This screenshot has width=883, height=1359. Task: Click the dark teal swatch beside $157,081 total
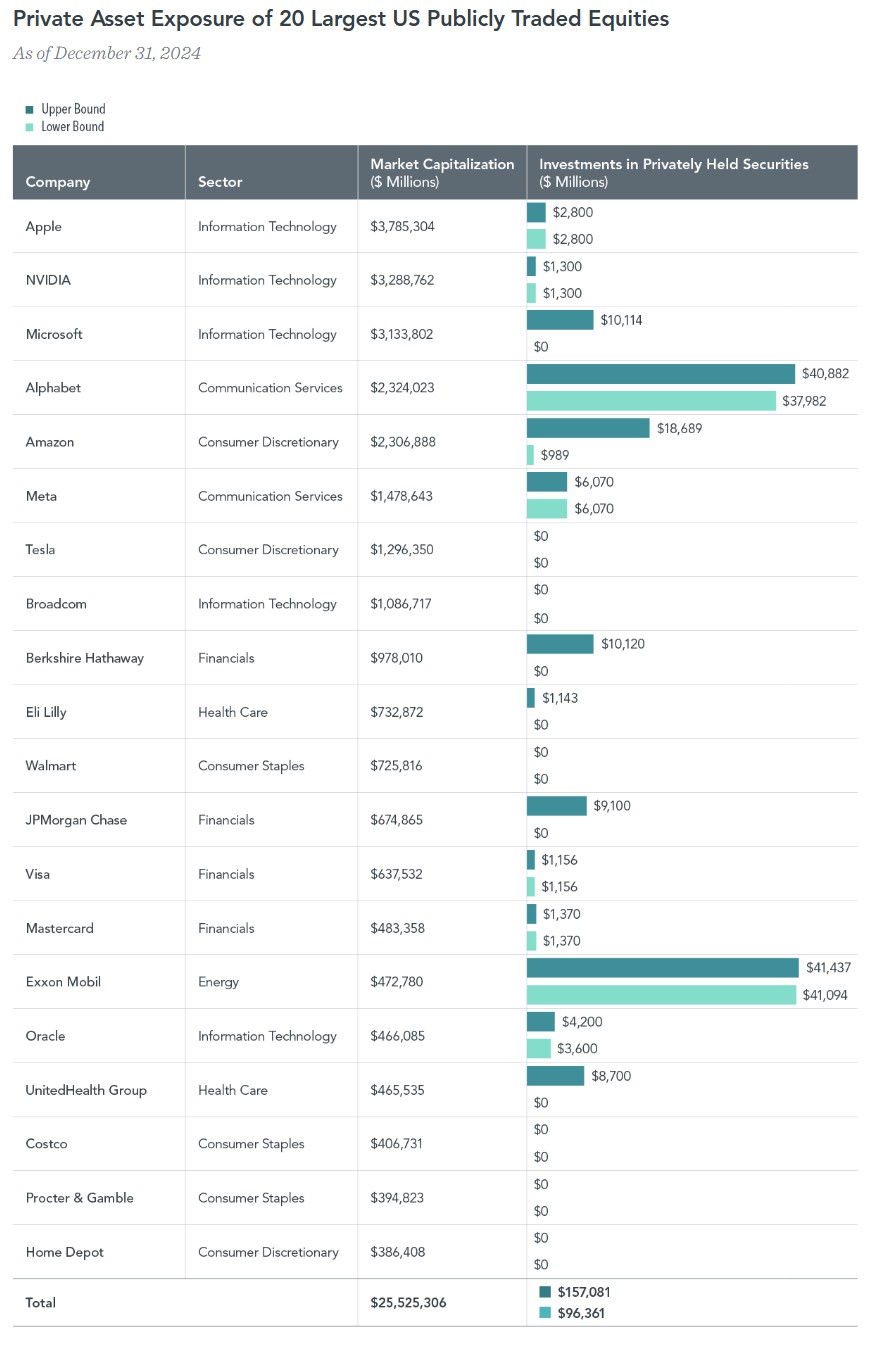pyautogui.click(x=545, y=1292)
